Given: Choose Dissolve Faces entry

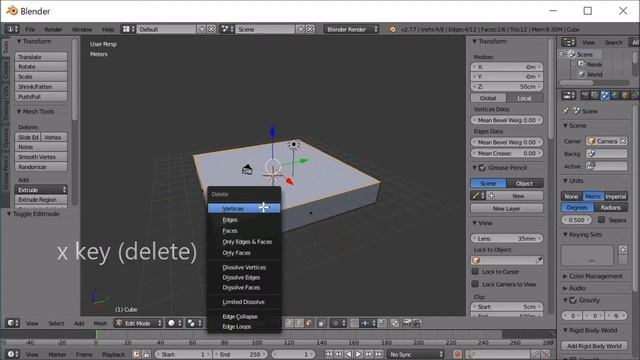Looking at the screenshot, I should click(x=244, y=287).
